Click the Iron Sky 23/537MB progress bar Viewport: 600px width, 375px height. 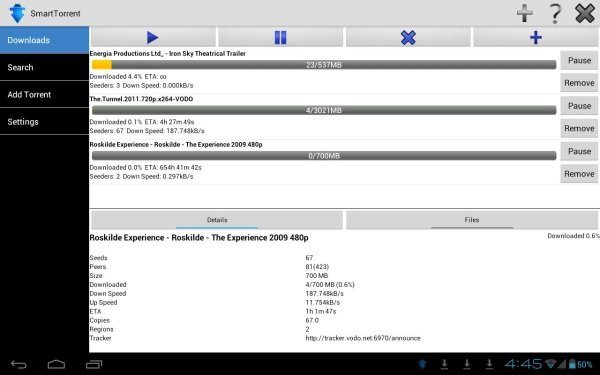tap(324, 65)
